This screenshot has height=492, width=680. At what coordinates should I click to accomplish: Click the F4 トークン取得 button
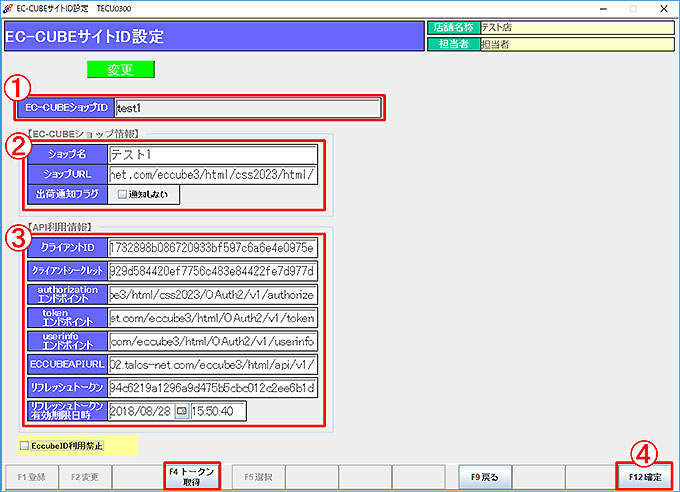click(x=192, y=476)
